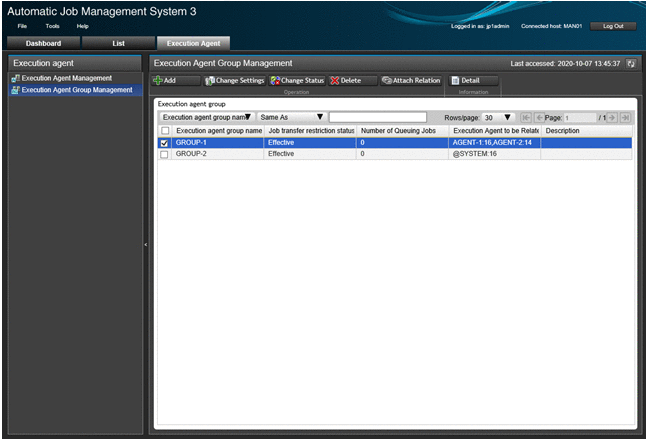Sort by Execution agent group name column
Screen dimensions: 647x440
click(219, 131)
